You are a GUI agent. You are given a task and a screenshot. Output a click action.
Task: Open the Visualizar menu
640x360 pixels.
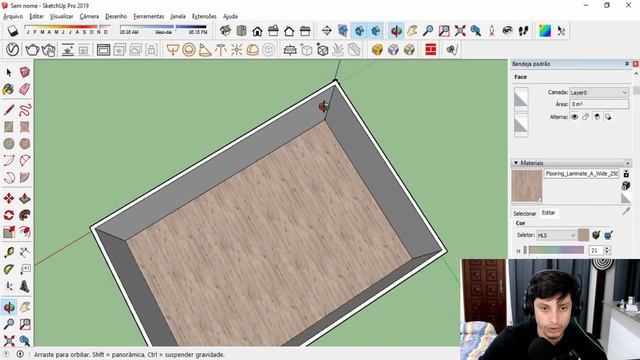(62, 16)
